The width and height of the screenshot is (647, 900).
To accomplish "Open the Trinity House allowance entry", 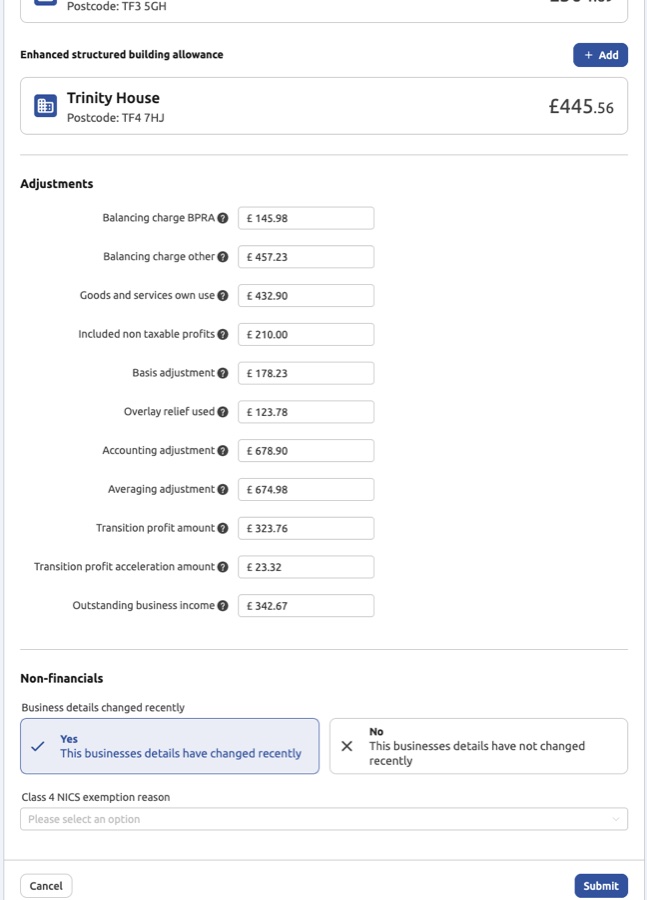I will [324, 106].
